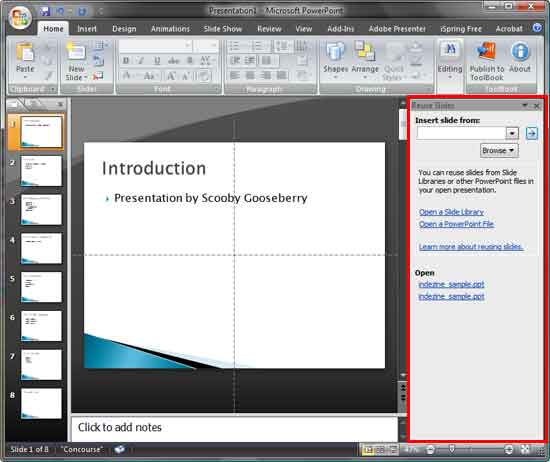Center text in Paragraph group
Image resolution: width=550 pixels, height=462 pixels.
(250, 75)
